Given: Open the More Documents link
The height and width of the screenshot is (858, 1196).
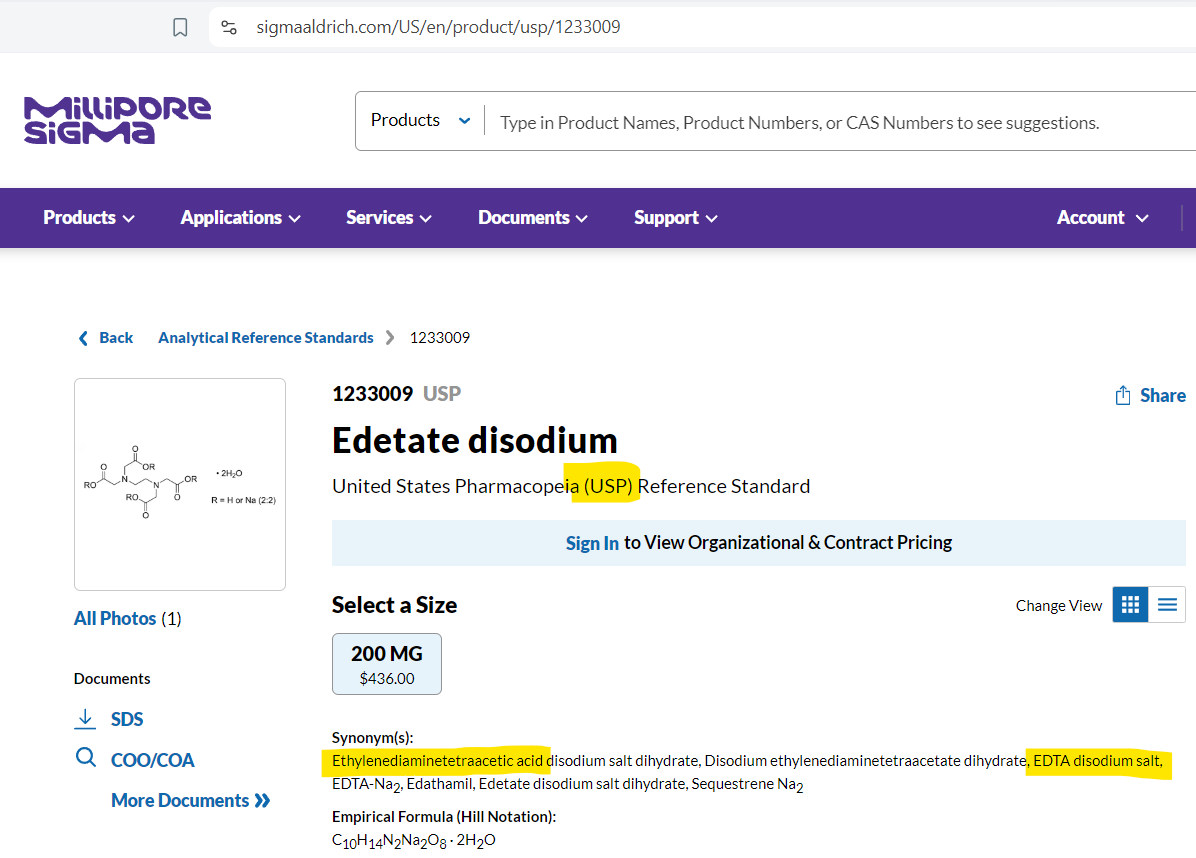Looking at the screenshot, I should click(180, 800).
